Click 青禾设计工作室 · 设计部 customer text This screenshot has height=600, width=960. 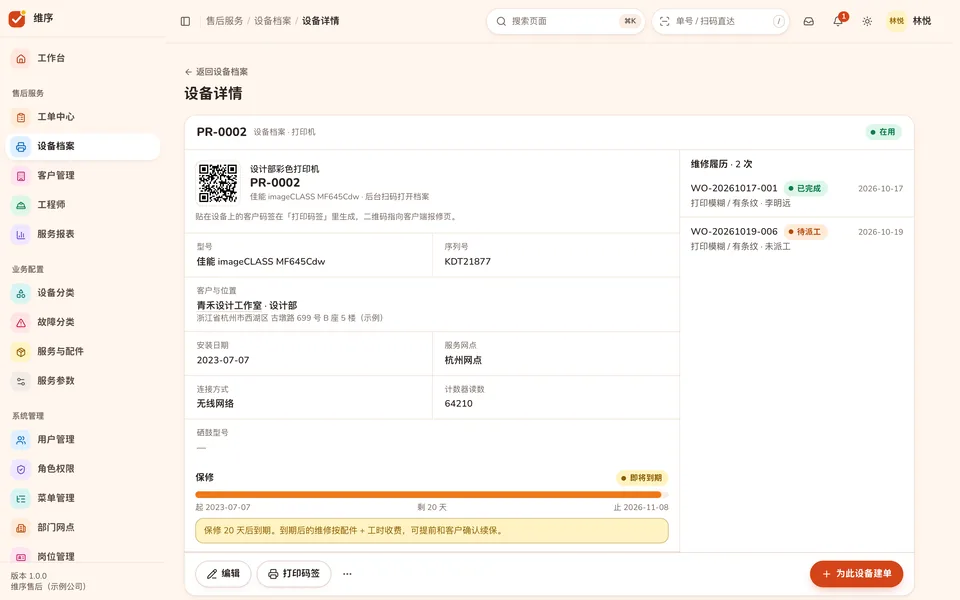click(247, 305)
